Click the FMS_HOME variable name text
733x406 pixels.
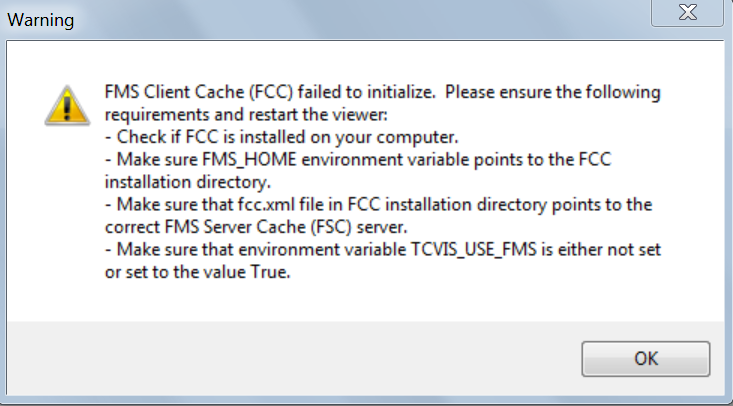click(x=249, y=160)
